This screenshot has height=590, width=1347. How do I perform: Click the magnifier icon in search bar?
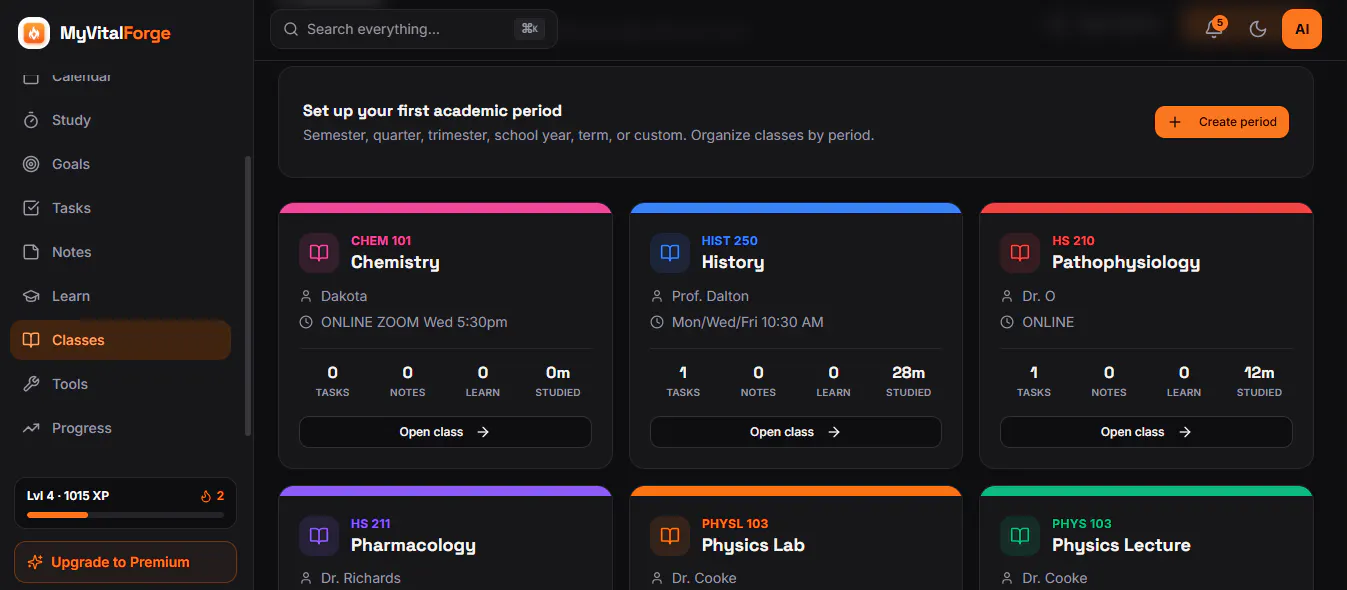point(292,29)
